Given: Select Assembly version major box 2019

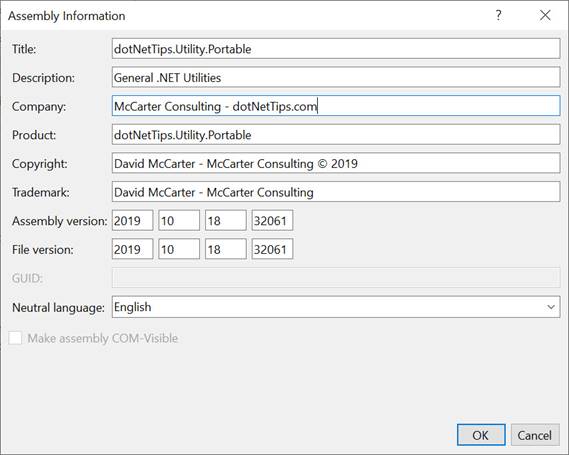Looking at the screenshot, I should pos(132,220).
